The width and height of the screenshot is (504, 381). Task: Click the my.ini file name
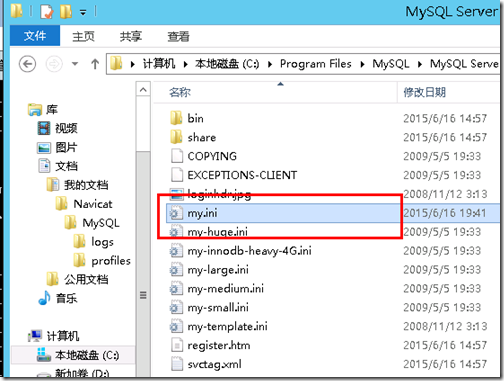coord(202,213)
